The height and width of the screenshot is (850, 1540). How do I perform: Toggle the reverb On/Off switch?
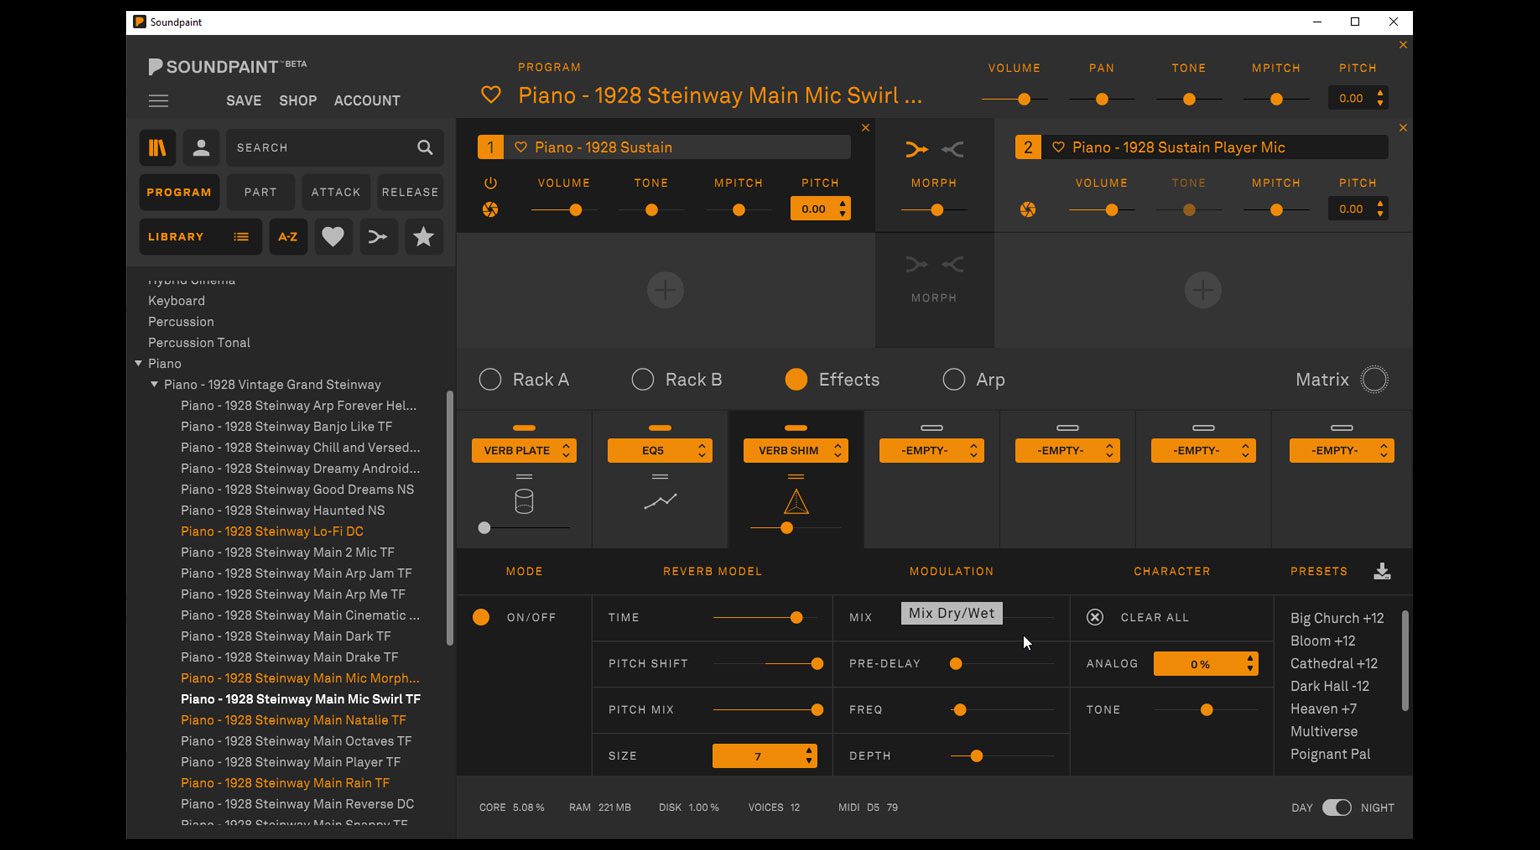point(481,617)
